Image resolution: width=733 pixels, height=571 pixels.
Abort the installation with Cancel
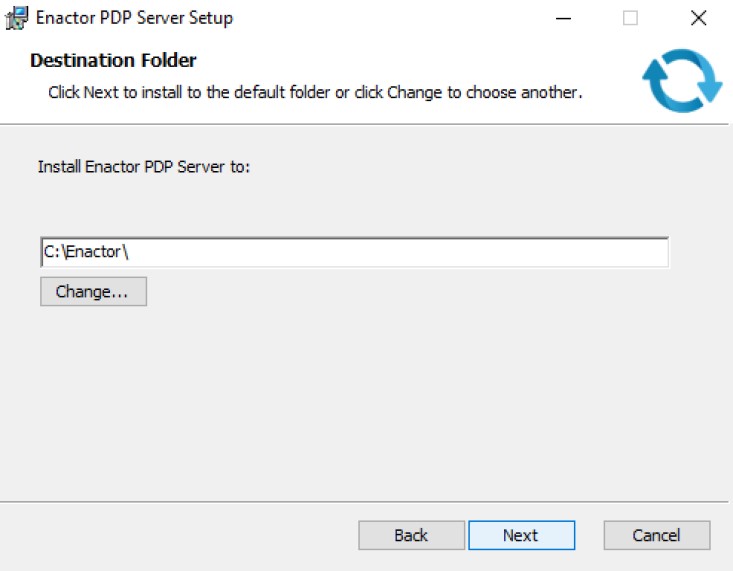coord(656,535)
